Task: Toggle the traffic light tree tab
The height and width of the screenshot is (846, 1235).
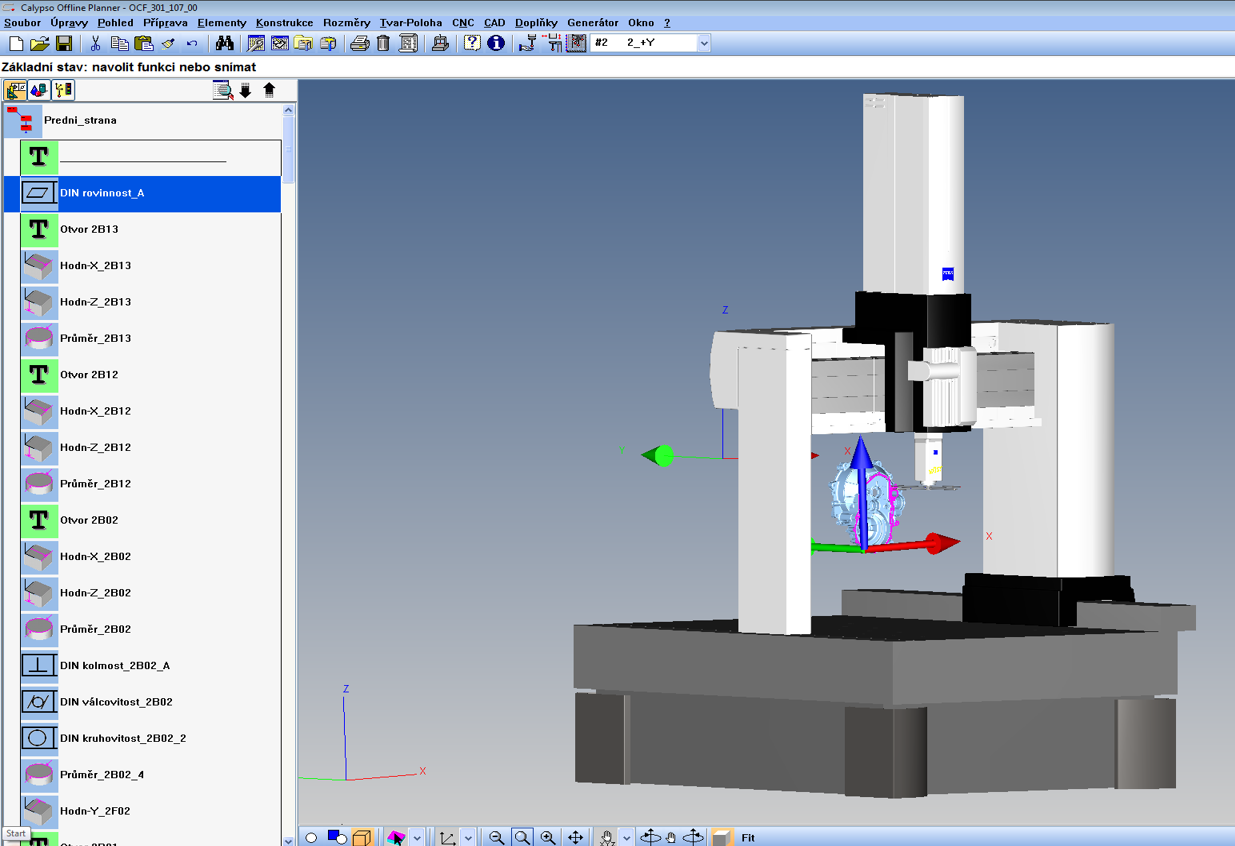Action: tap(63, 90)
